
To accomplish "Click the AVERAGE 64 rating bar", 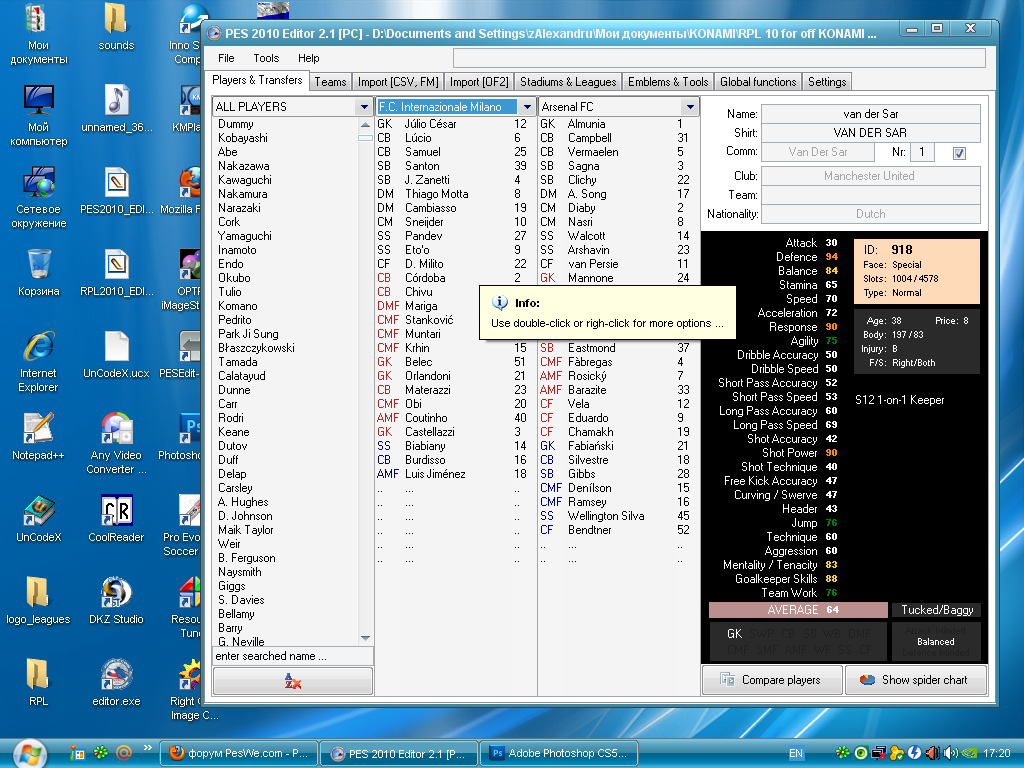I will (798, 610).
